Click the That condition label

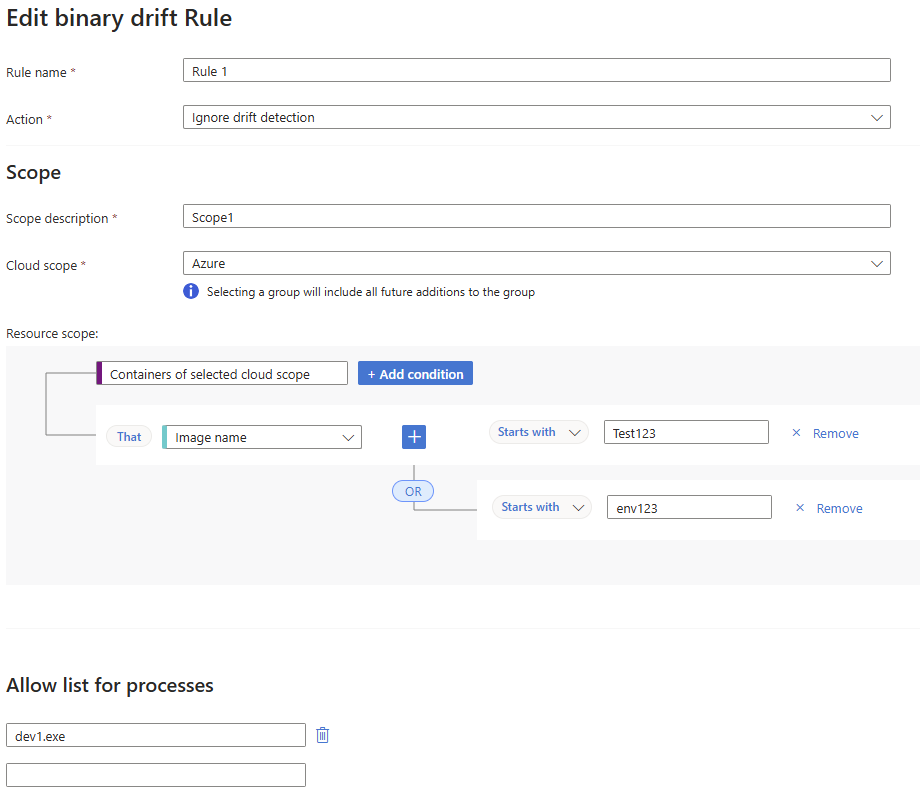pos(129,437)
